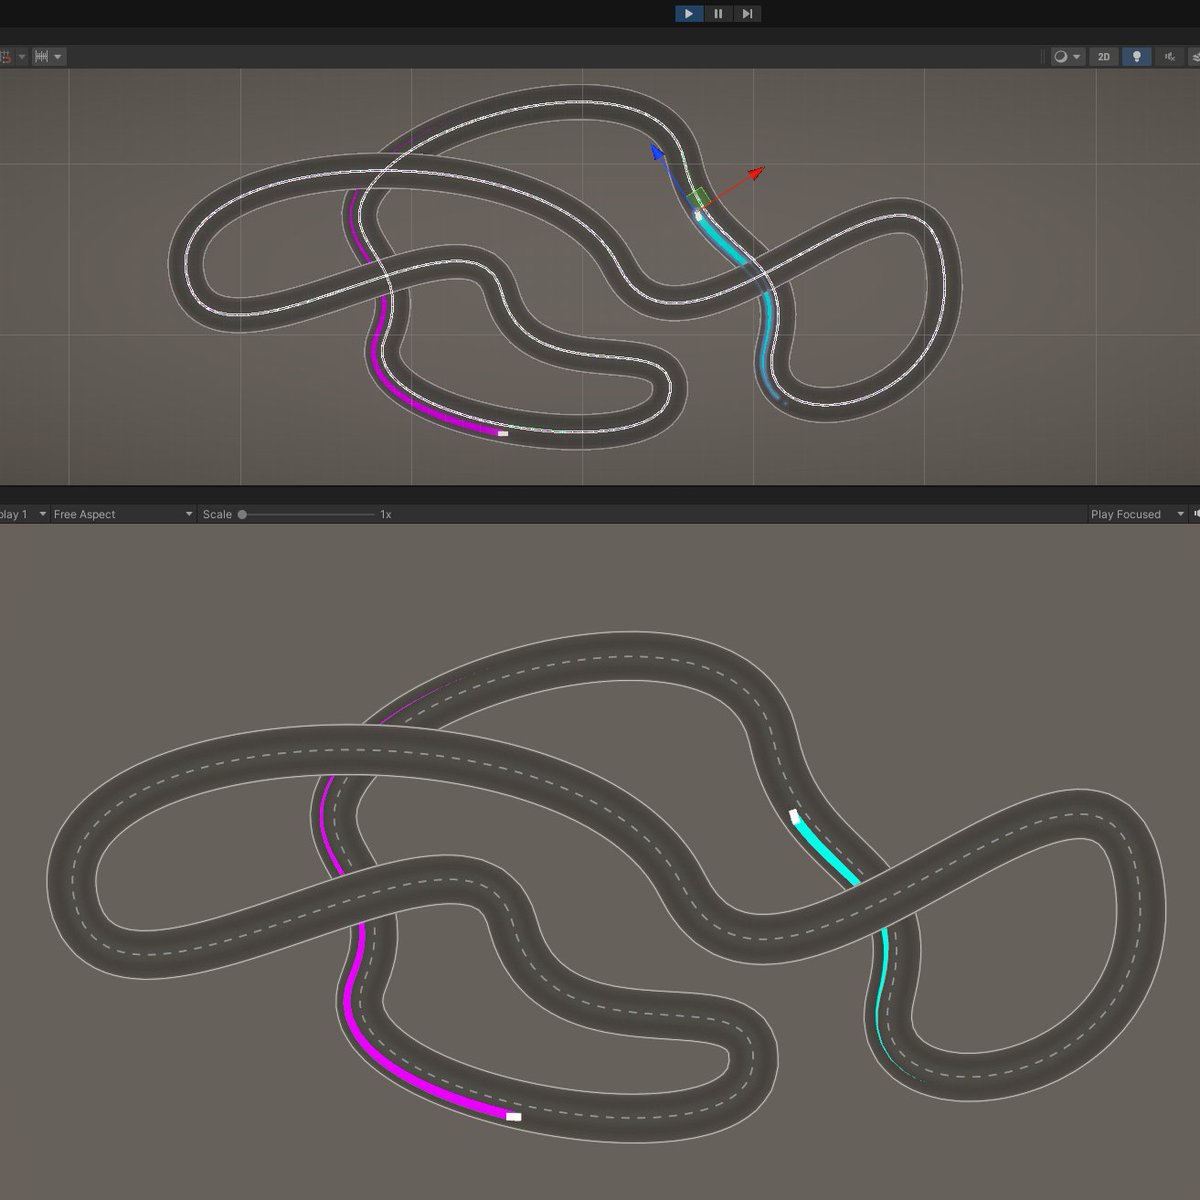Click the Scale slider handle
This screenshot has width=1200, height=1200.
(242, 514)
